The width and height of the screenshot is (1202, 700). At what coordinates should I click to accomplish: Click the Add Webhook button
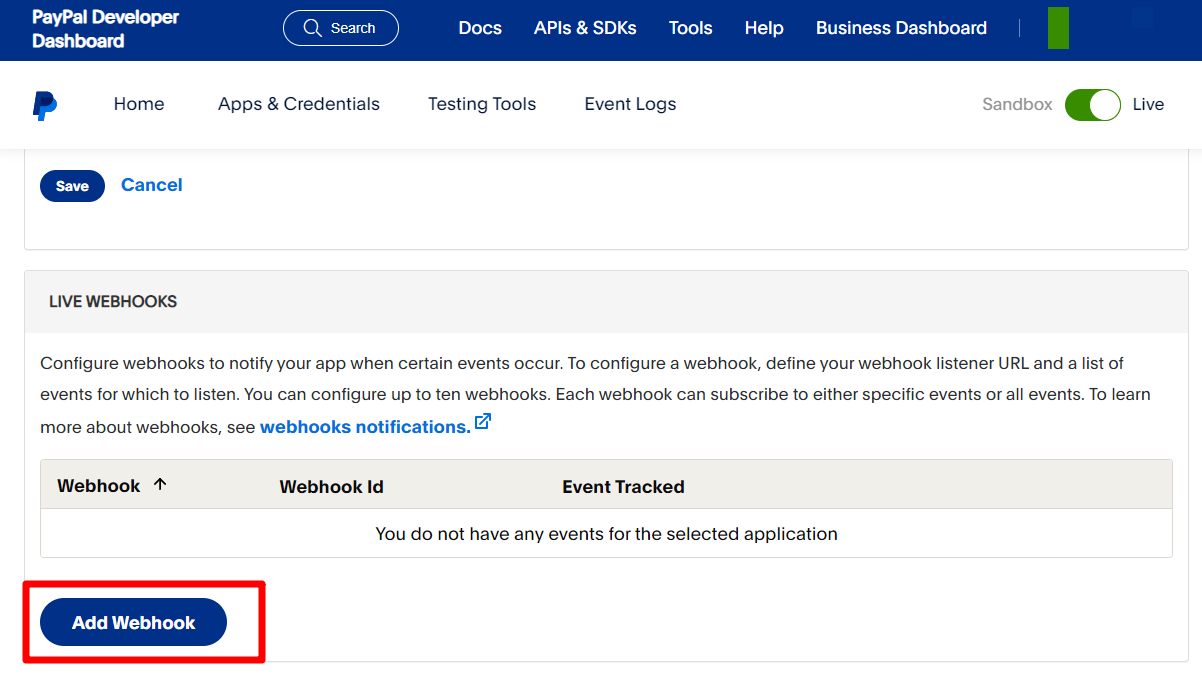coord(133,622)
